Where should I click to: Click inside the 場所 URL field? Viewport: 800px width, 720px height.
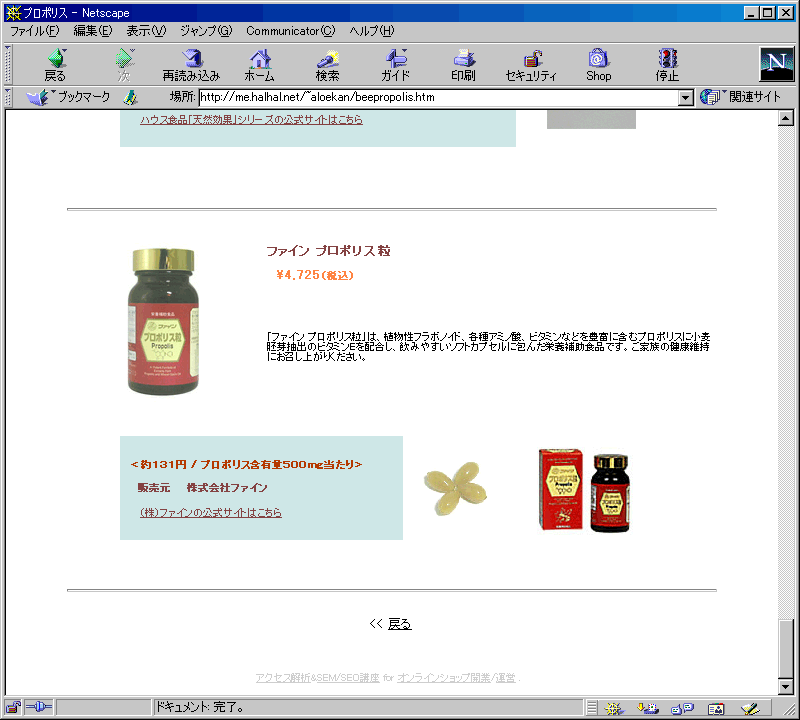click(439, 97)
